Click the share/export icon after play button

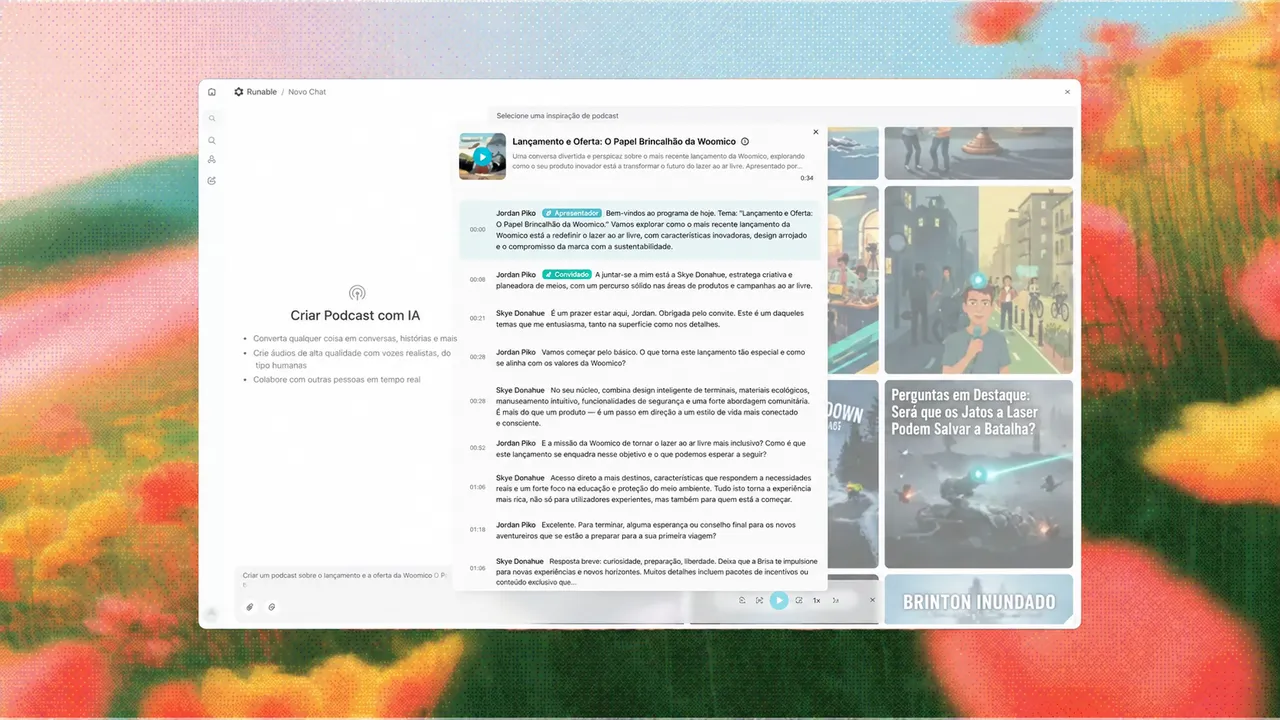coord(799,600)
